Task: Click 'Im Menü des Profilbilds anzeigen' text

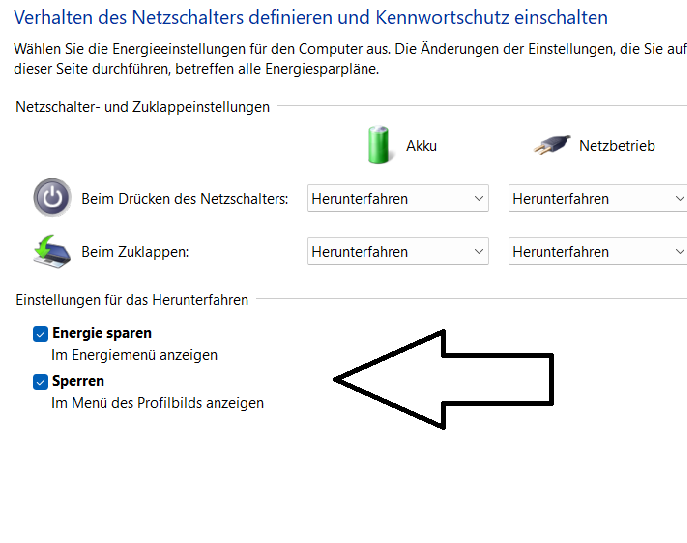Action: click(x=158, y=403)
